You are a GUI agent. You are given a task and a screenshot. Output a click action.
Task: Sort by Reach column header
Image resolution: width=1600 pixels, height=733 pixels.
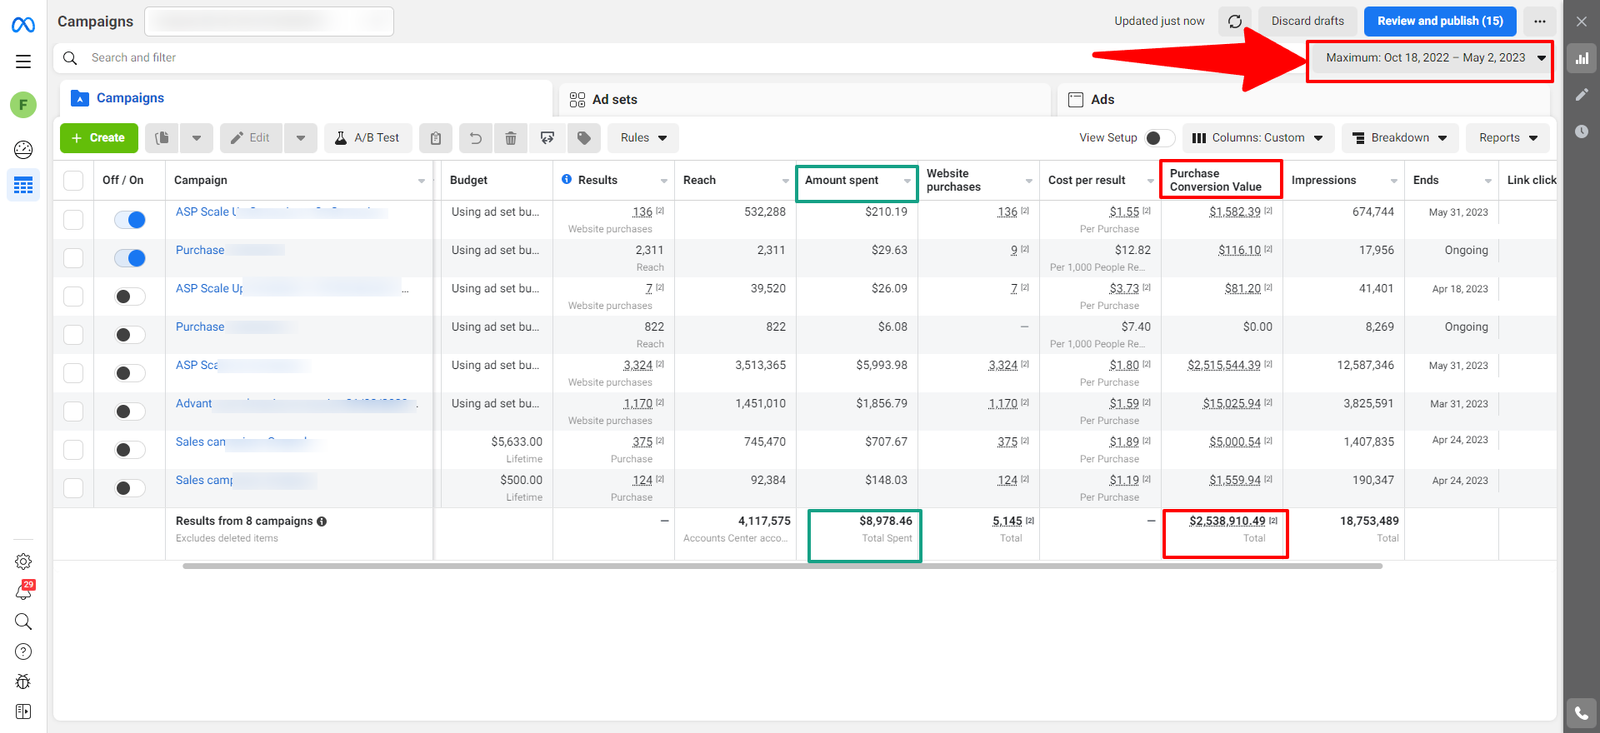pyautogui.click(x=699, y=180)
